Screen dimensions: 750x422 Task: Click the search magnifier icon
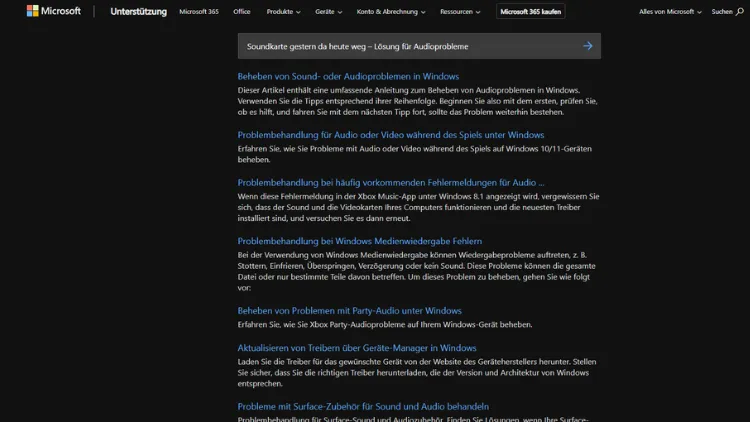(x=739, y=12)
